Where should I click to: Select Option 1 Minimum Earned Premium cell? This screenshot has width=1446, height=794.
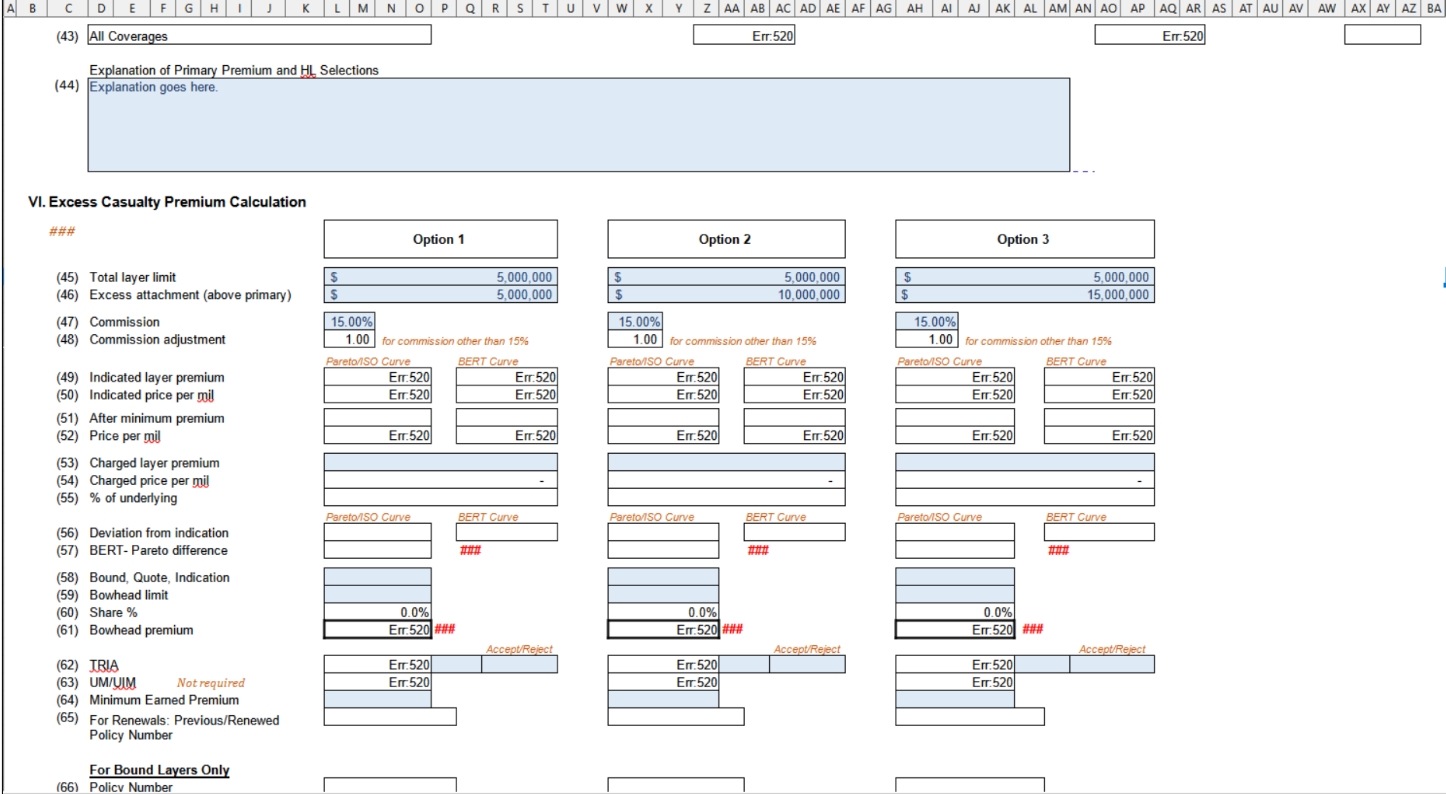[x=378, y=700]
